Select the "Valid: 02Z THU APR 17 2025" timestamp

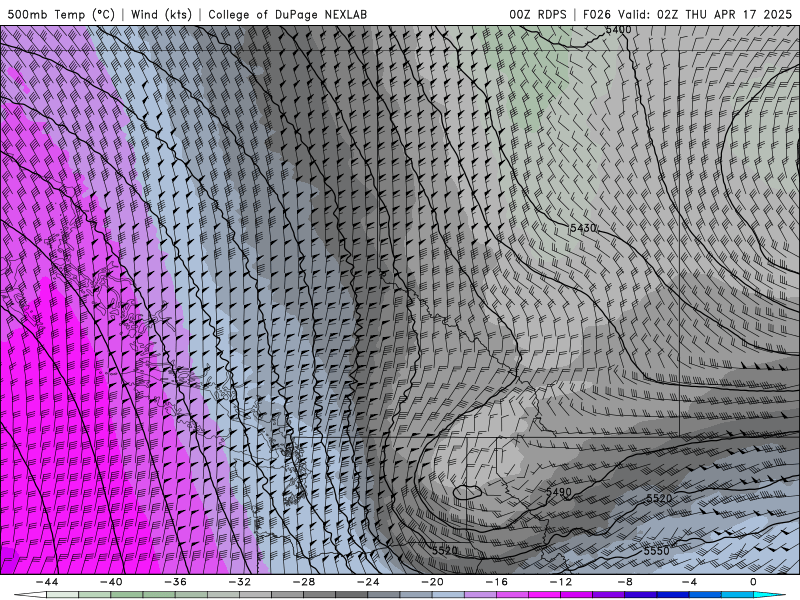[705, 14]
